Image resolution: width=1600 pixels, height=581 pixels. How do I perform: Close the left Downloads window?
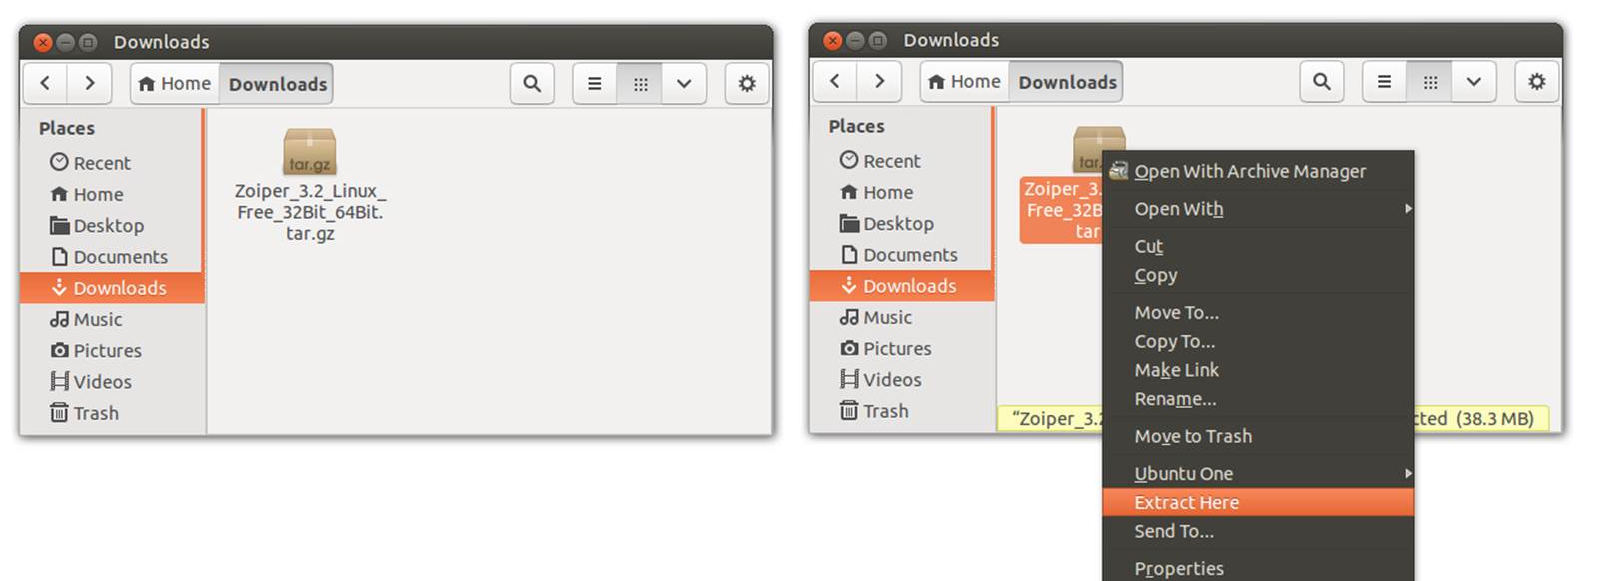coord(43,42)
